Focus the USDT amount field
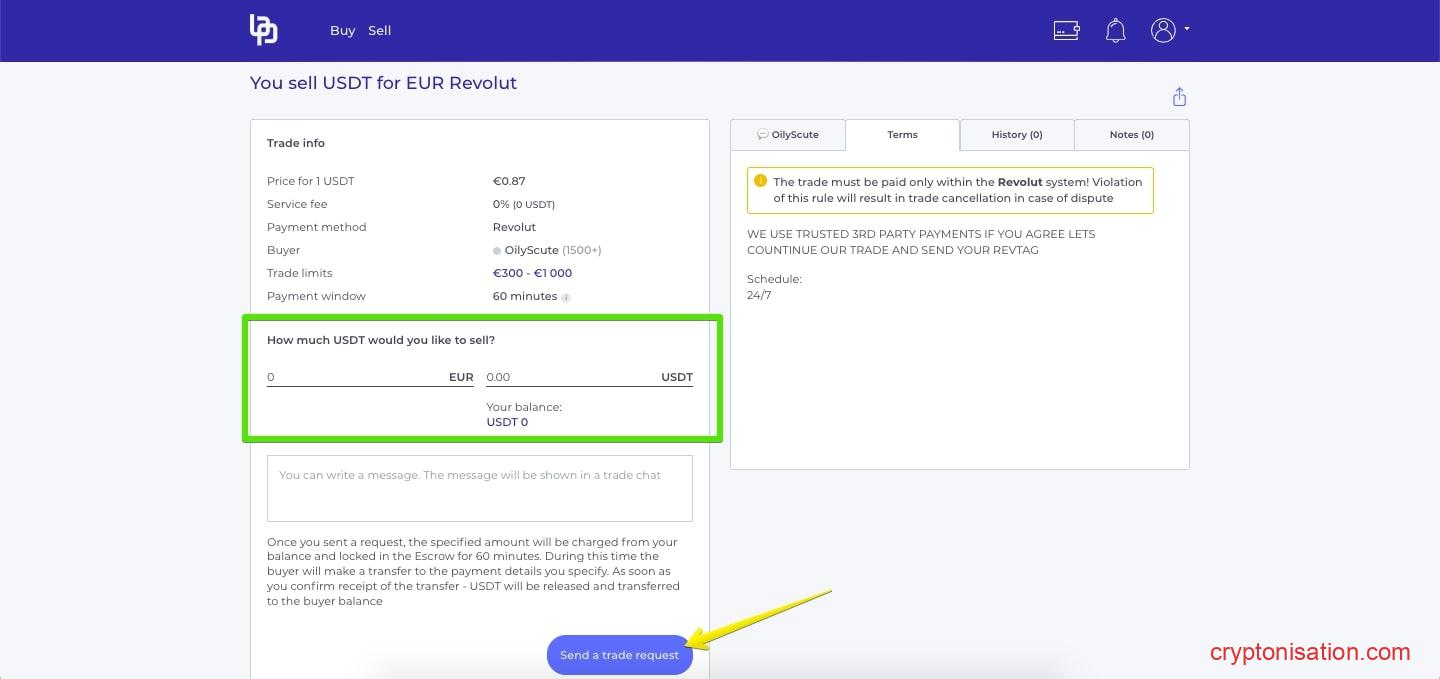 (570, 377)
